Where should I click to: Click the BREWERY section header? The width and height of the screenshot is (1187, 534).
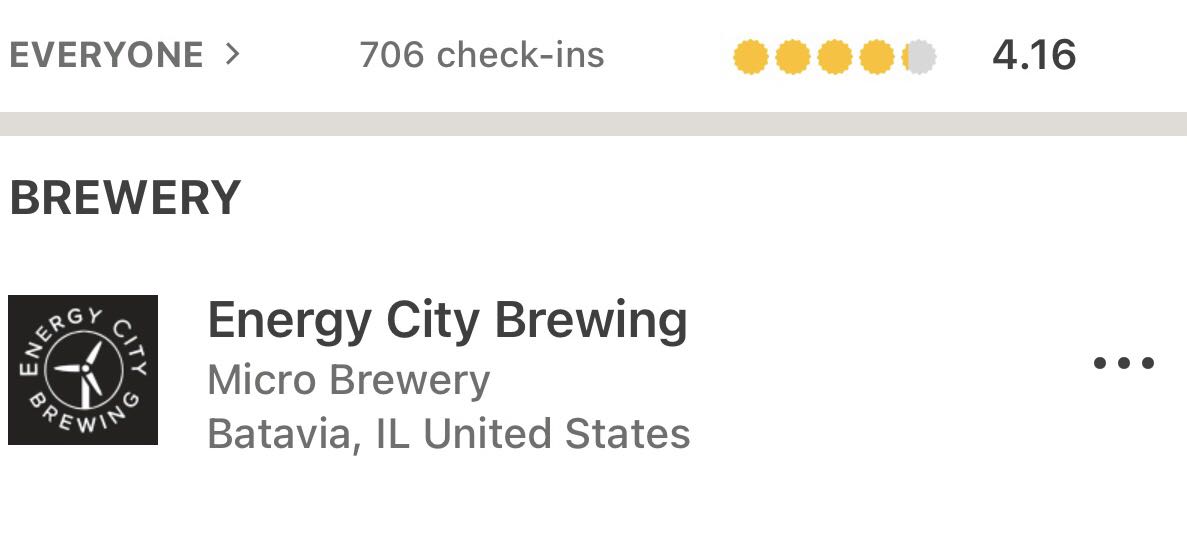125,198
